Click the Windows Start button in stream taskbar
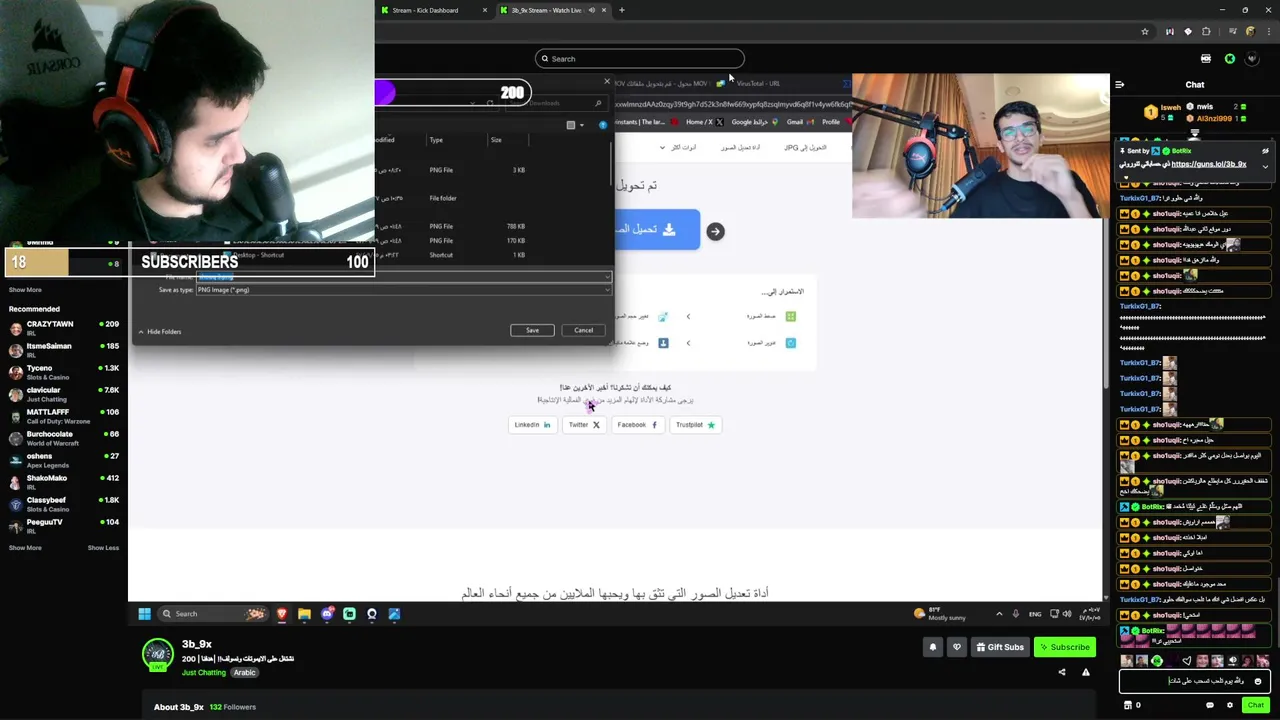This screenshot has height=720, width=1280. pos(144,614)
